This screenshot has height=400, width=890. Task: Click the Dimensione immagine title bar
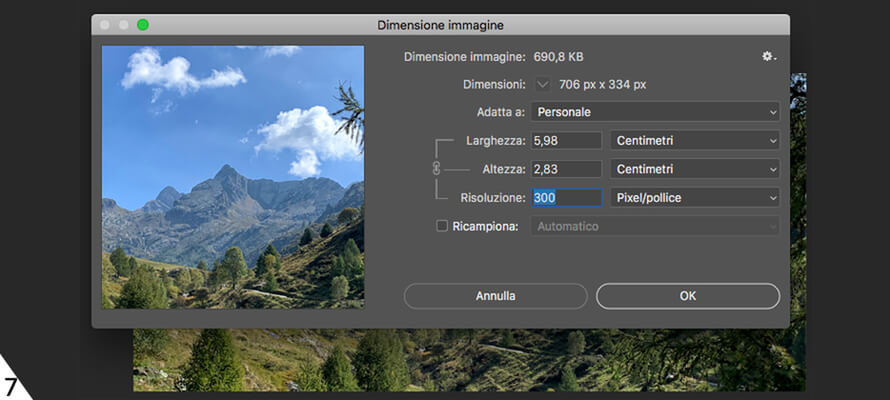click(440, 24)
